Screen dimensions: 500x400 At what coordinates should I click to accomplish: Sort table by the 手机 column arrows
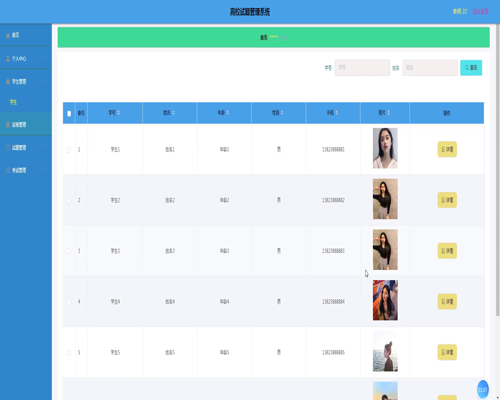tap(337, 113)
